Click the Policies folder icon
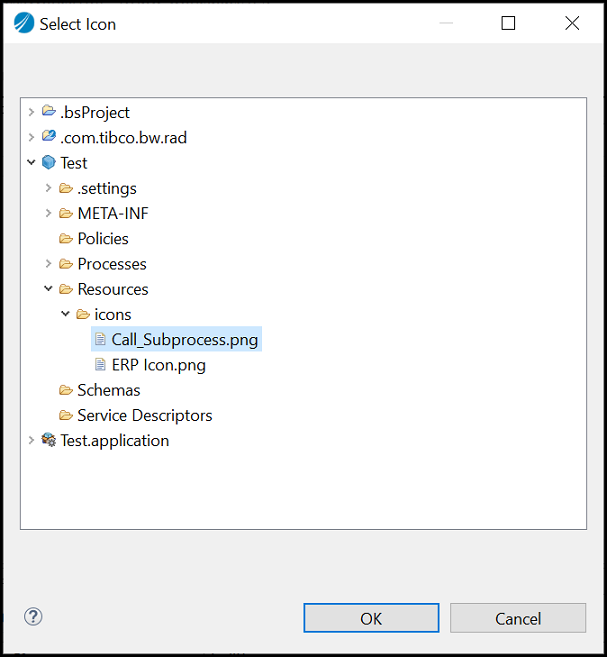 coord(66,238)
